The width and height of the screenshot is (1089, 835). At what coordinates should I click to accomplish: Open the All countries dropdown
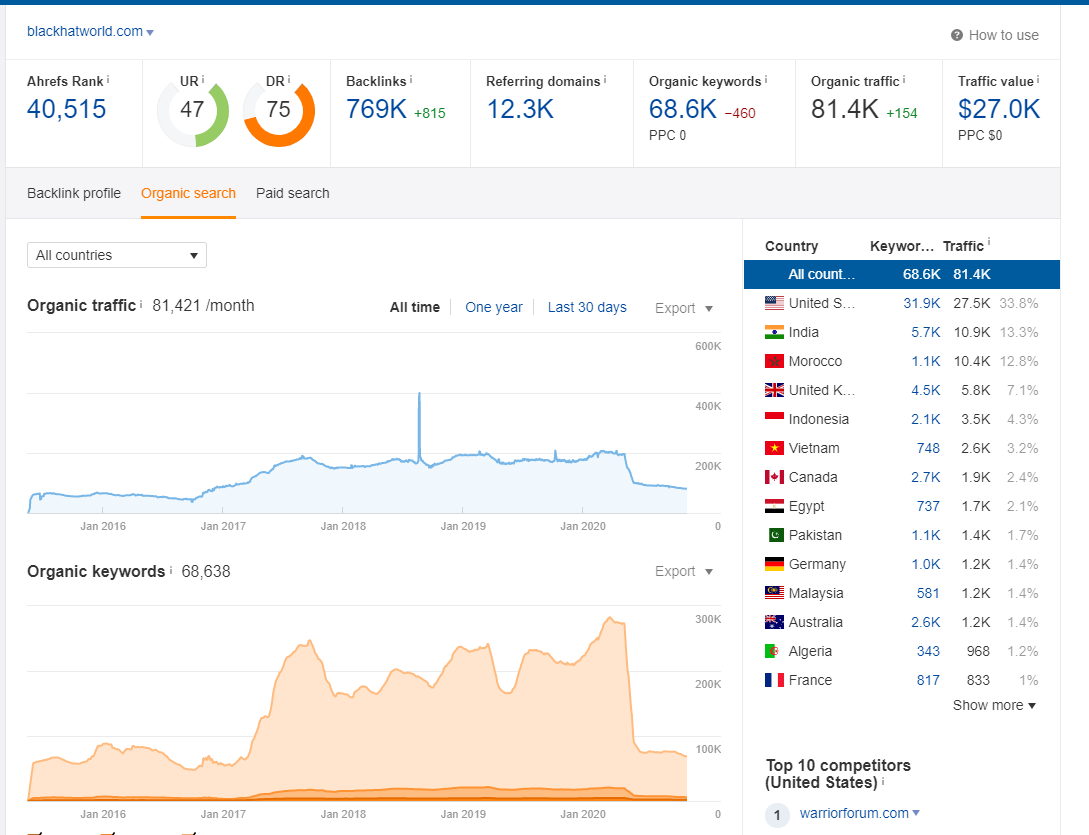(117, 255)
